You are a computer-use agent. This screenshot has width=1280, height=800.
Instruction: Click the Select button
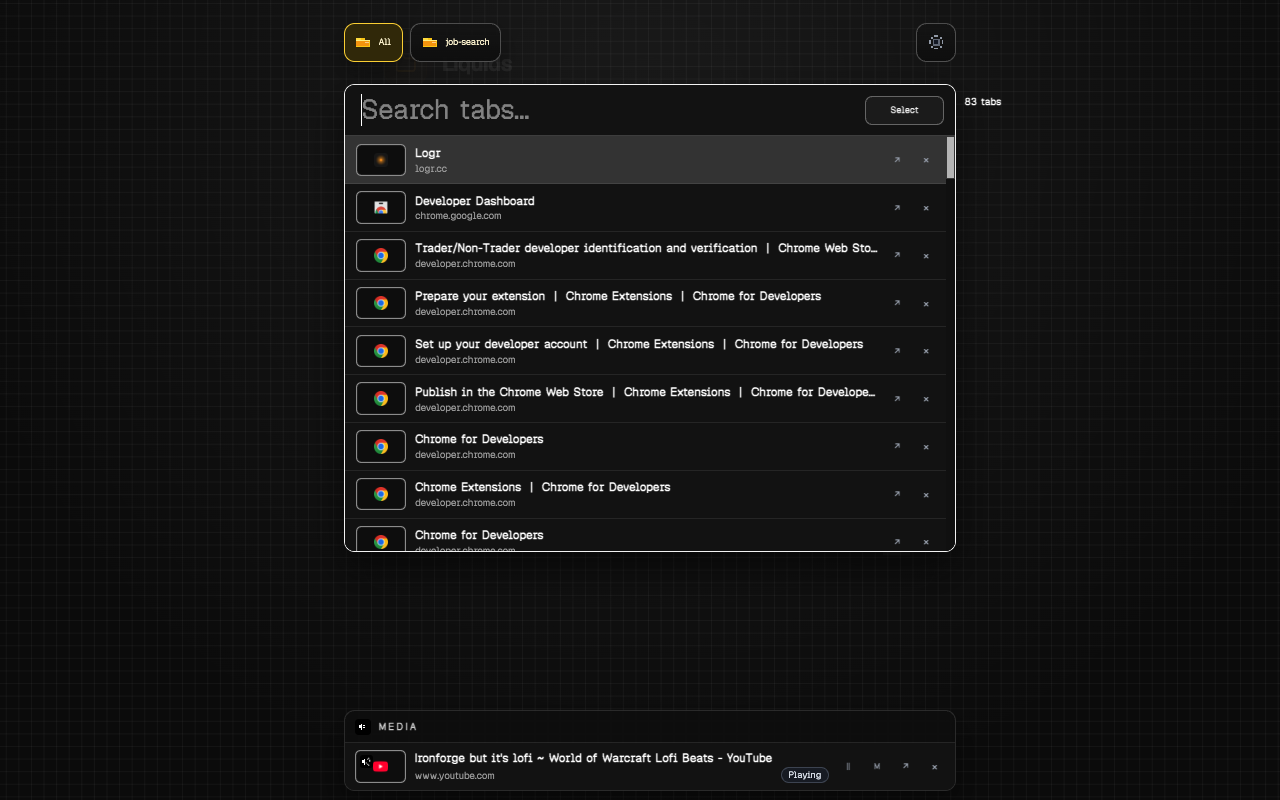pos(904,110)
